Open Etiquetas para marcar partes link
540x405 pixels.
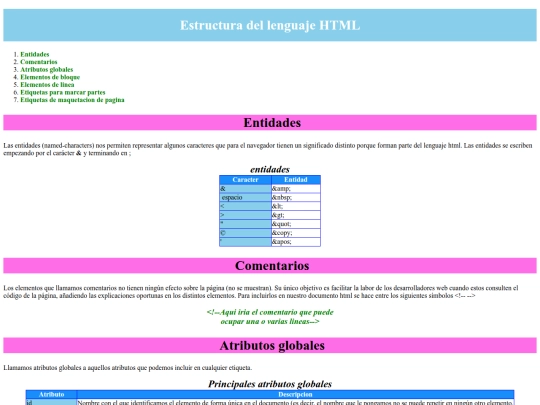(63, 92)
